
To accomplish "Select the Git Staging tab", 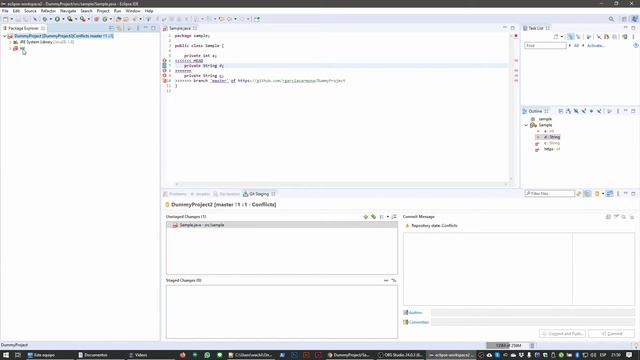I will [x=259, y=194].
